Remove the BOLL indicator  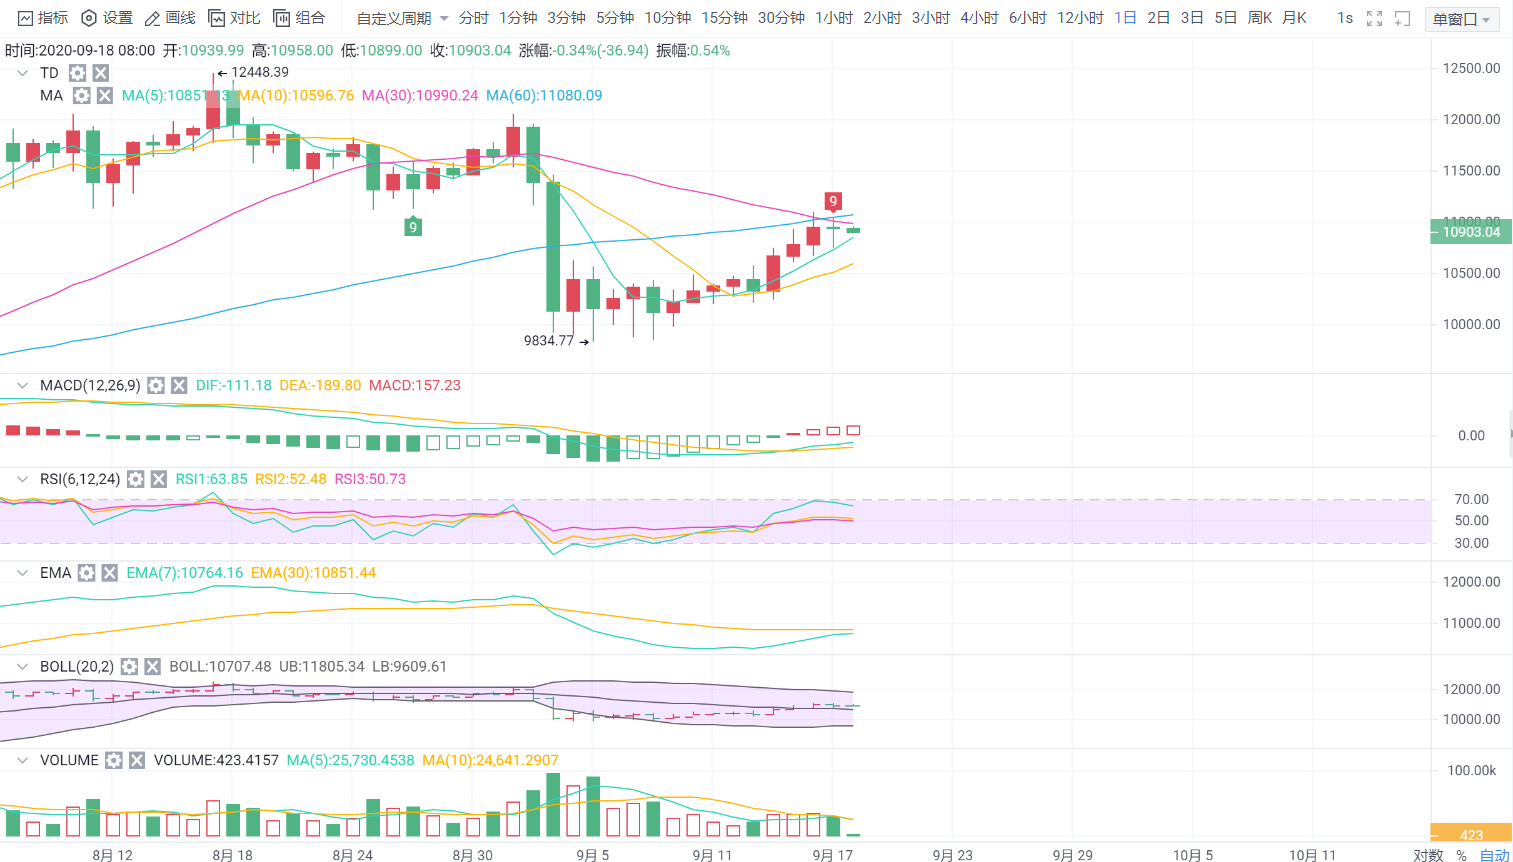(152, 667)
